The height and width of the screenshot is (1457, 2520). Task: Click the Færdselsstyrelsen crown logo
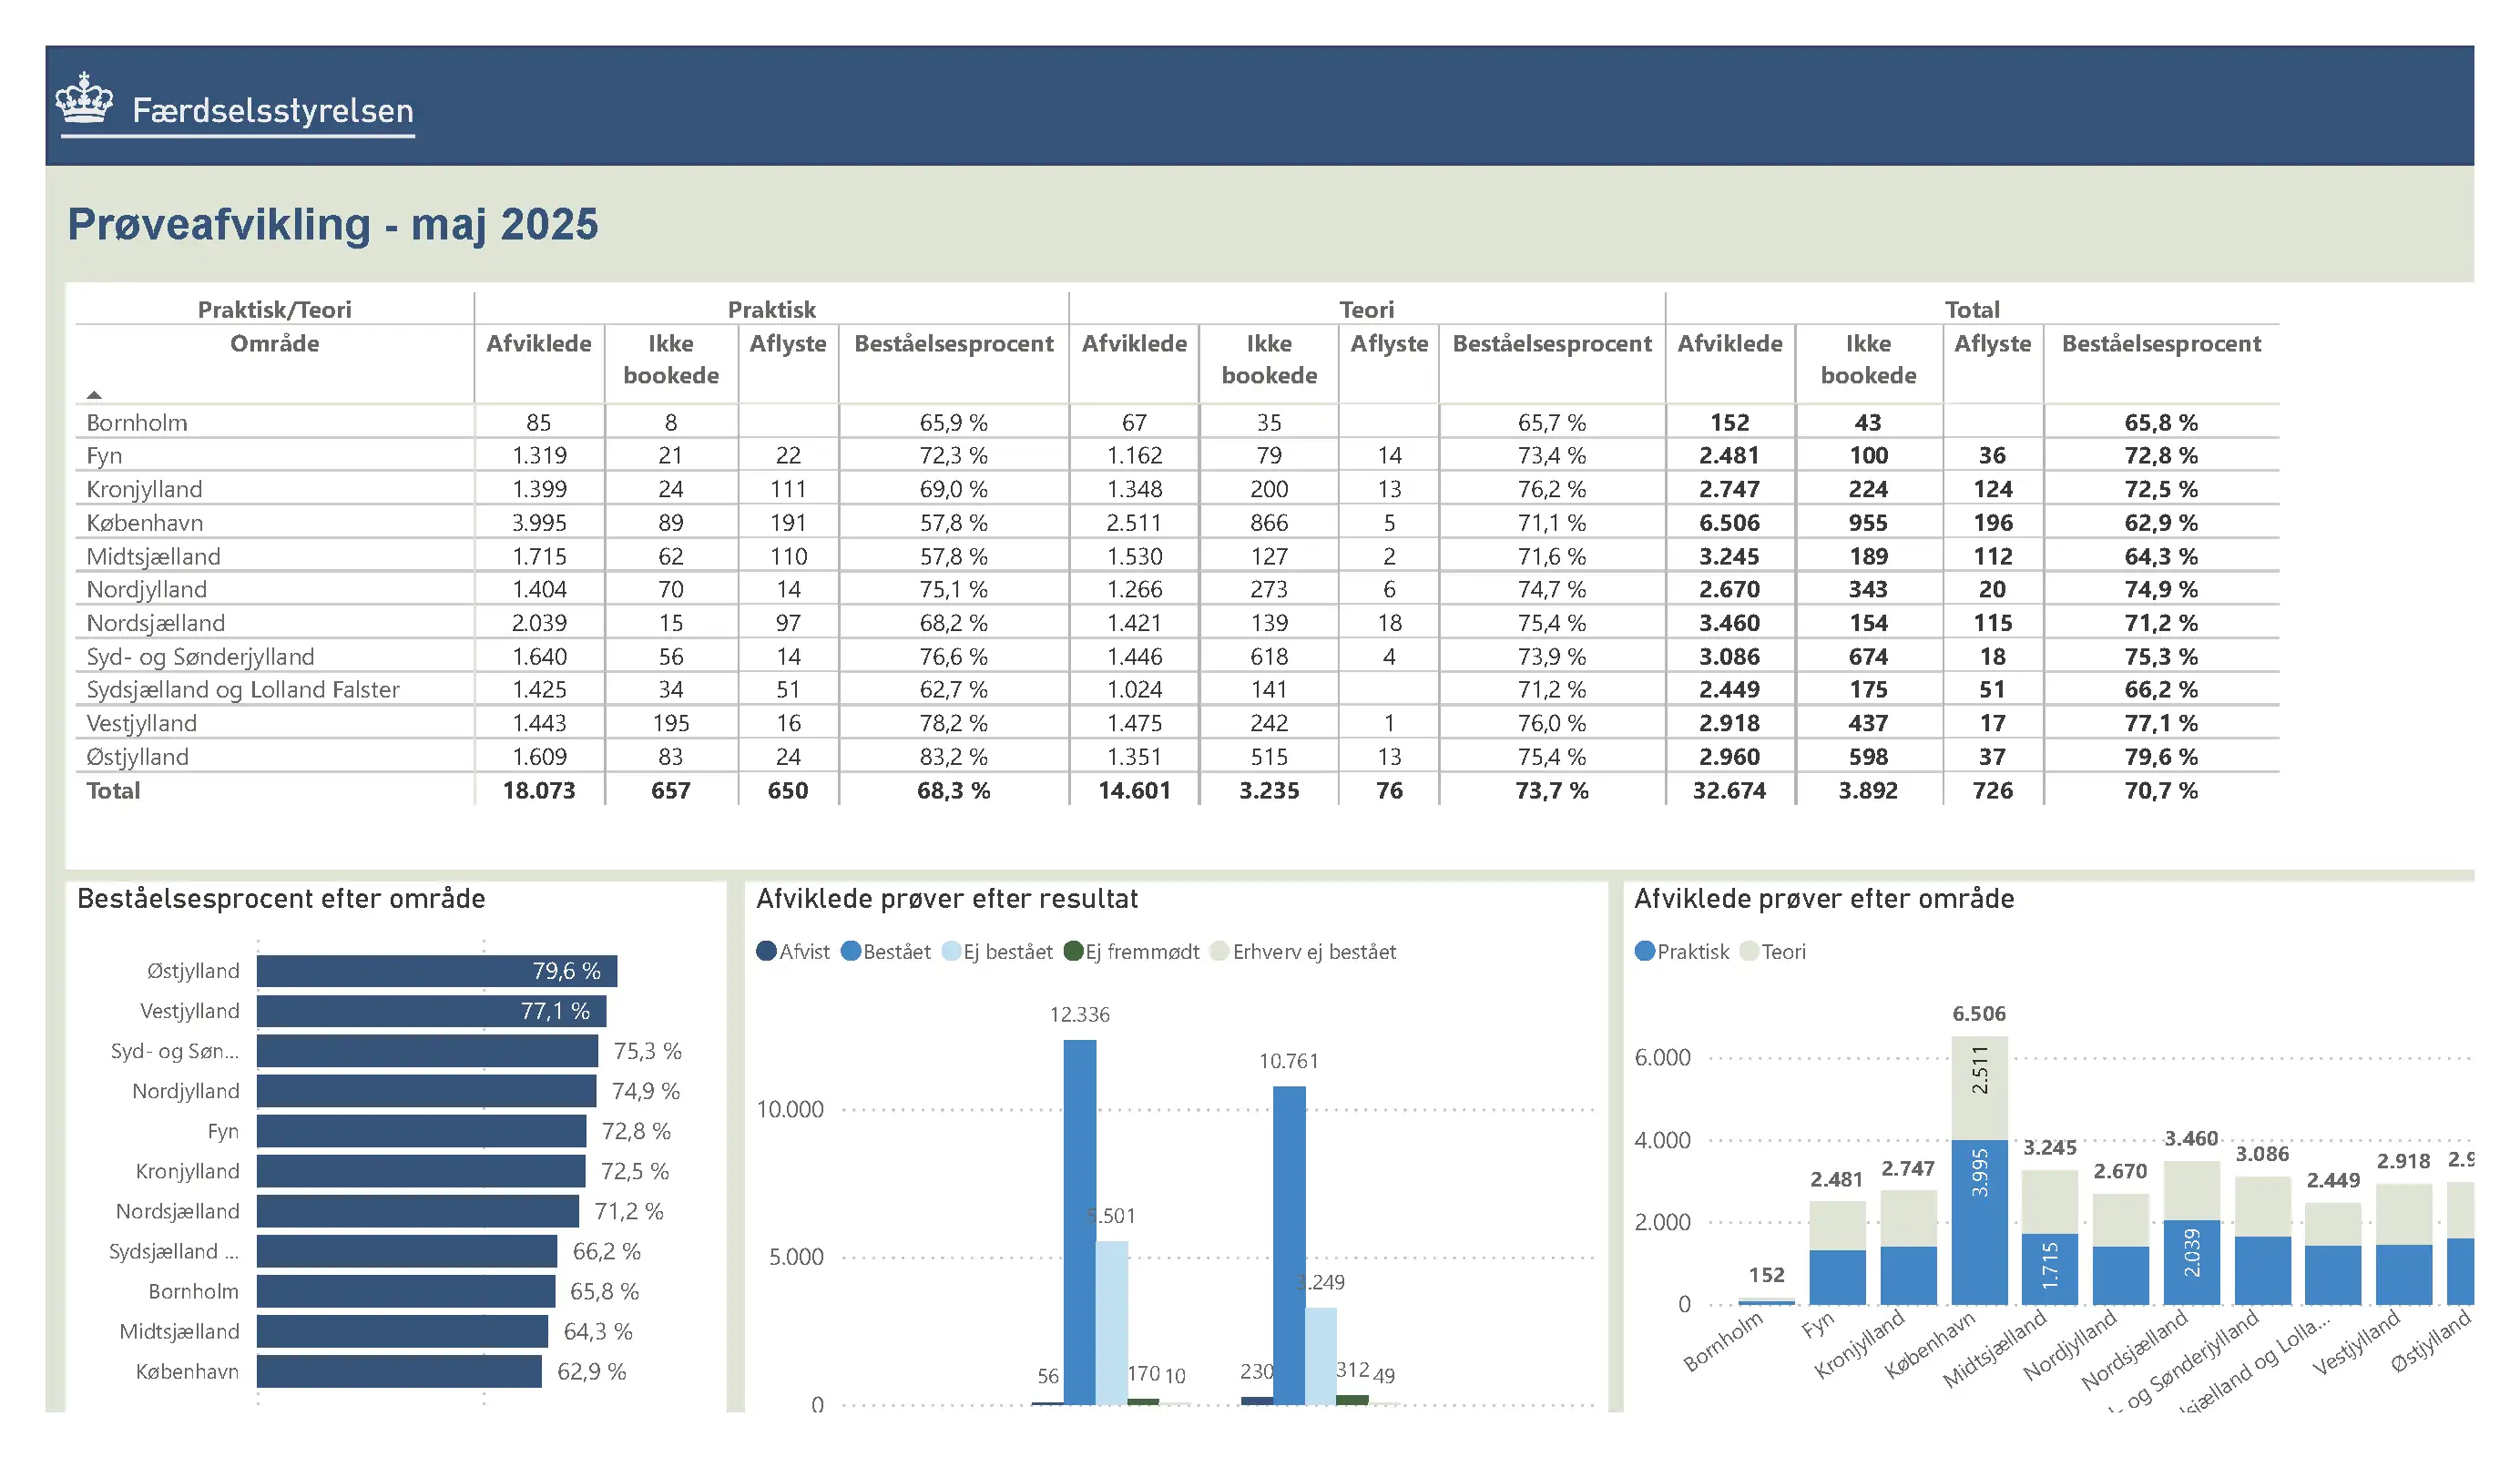[84, 99]
